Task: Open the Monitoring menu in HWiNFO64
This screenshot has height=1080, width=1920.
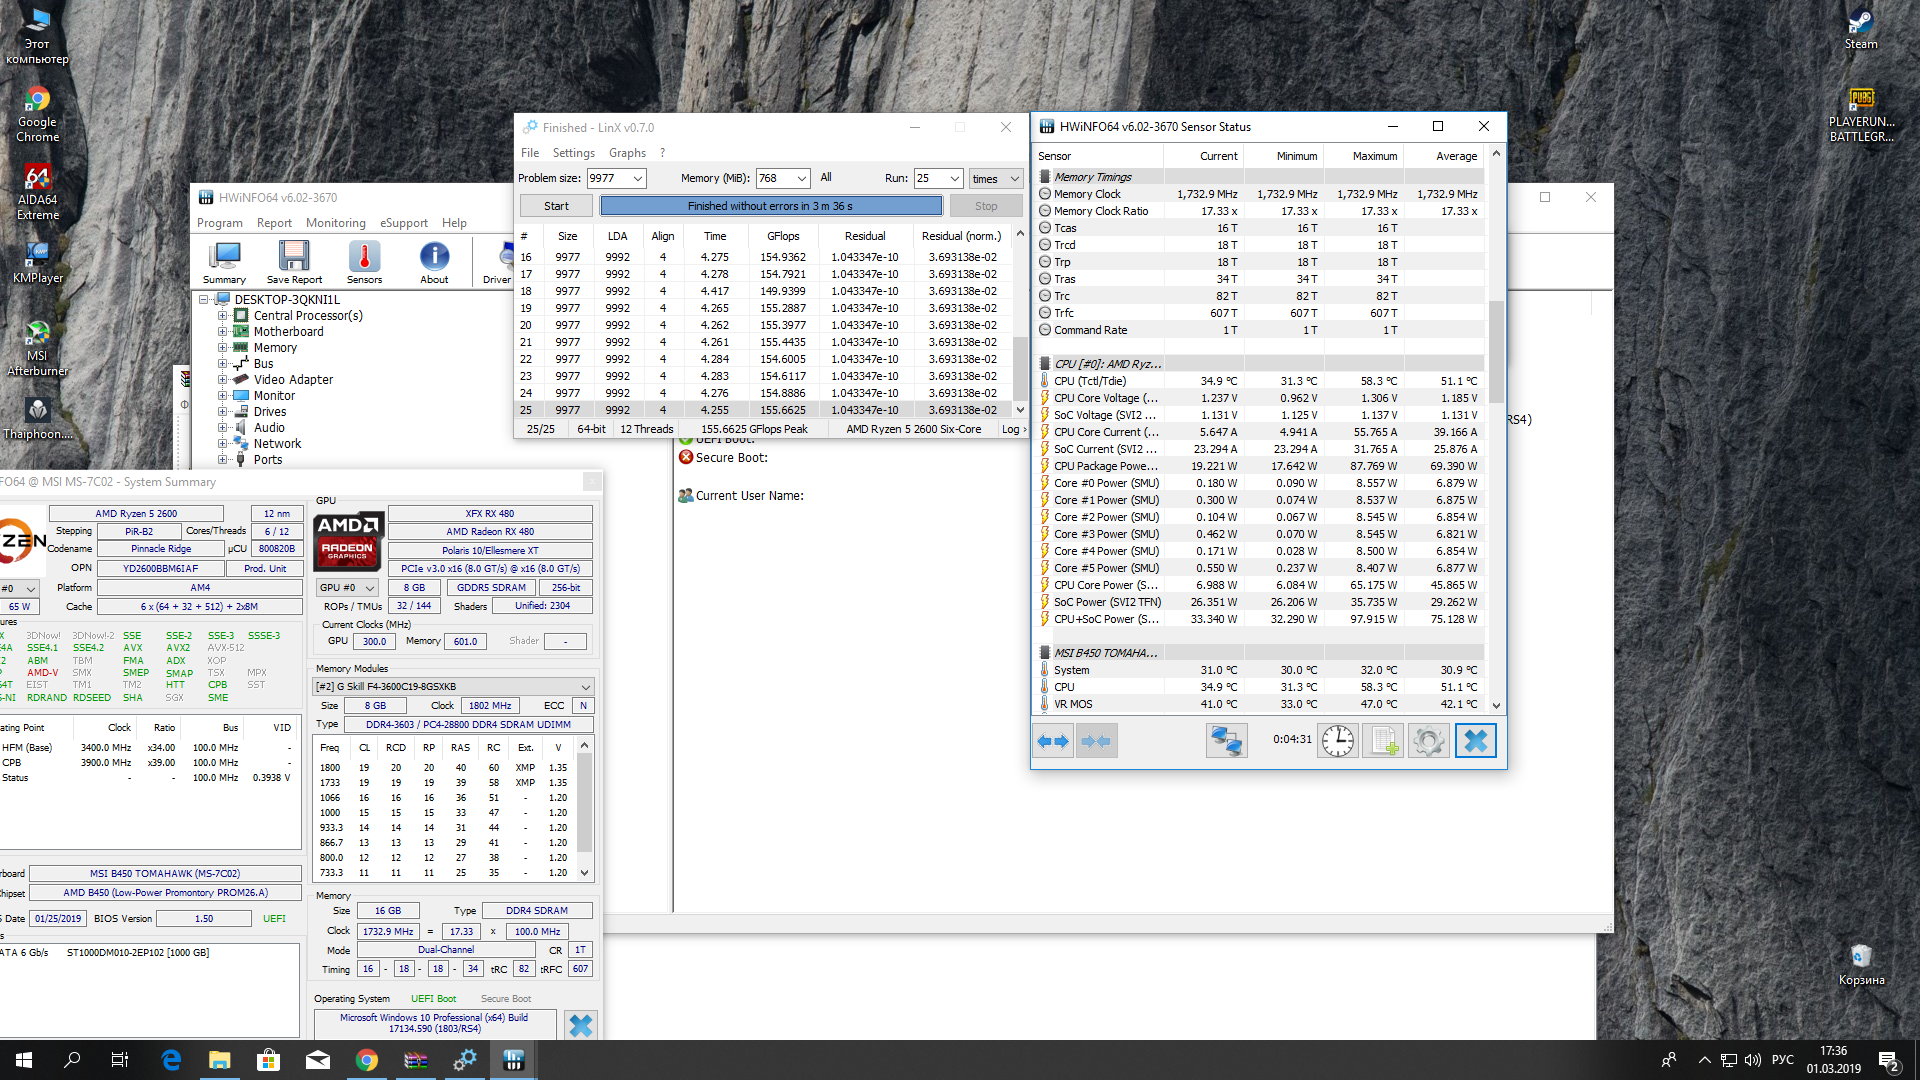Action: (x=335, y=223)
